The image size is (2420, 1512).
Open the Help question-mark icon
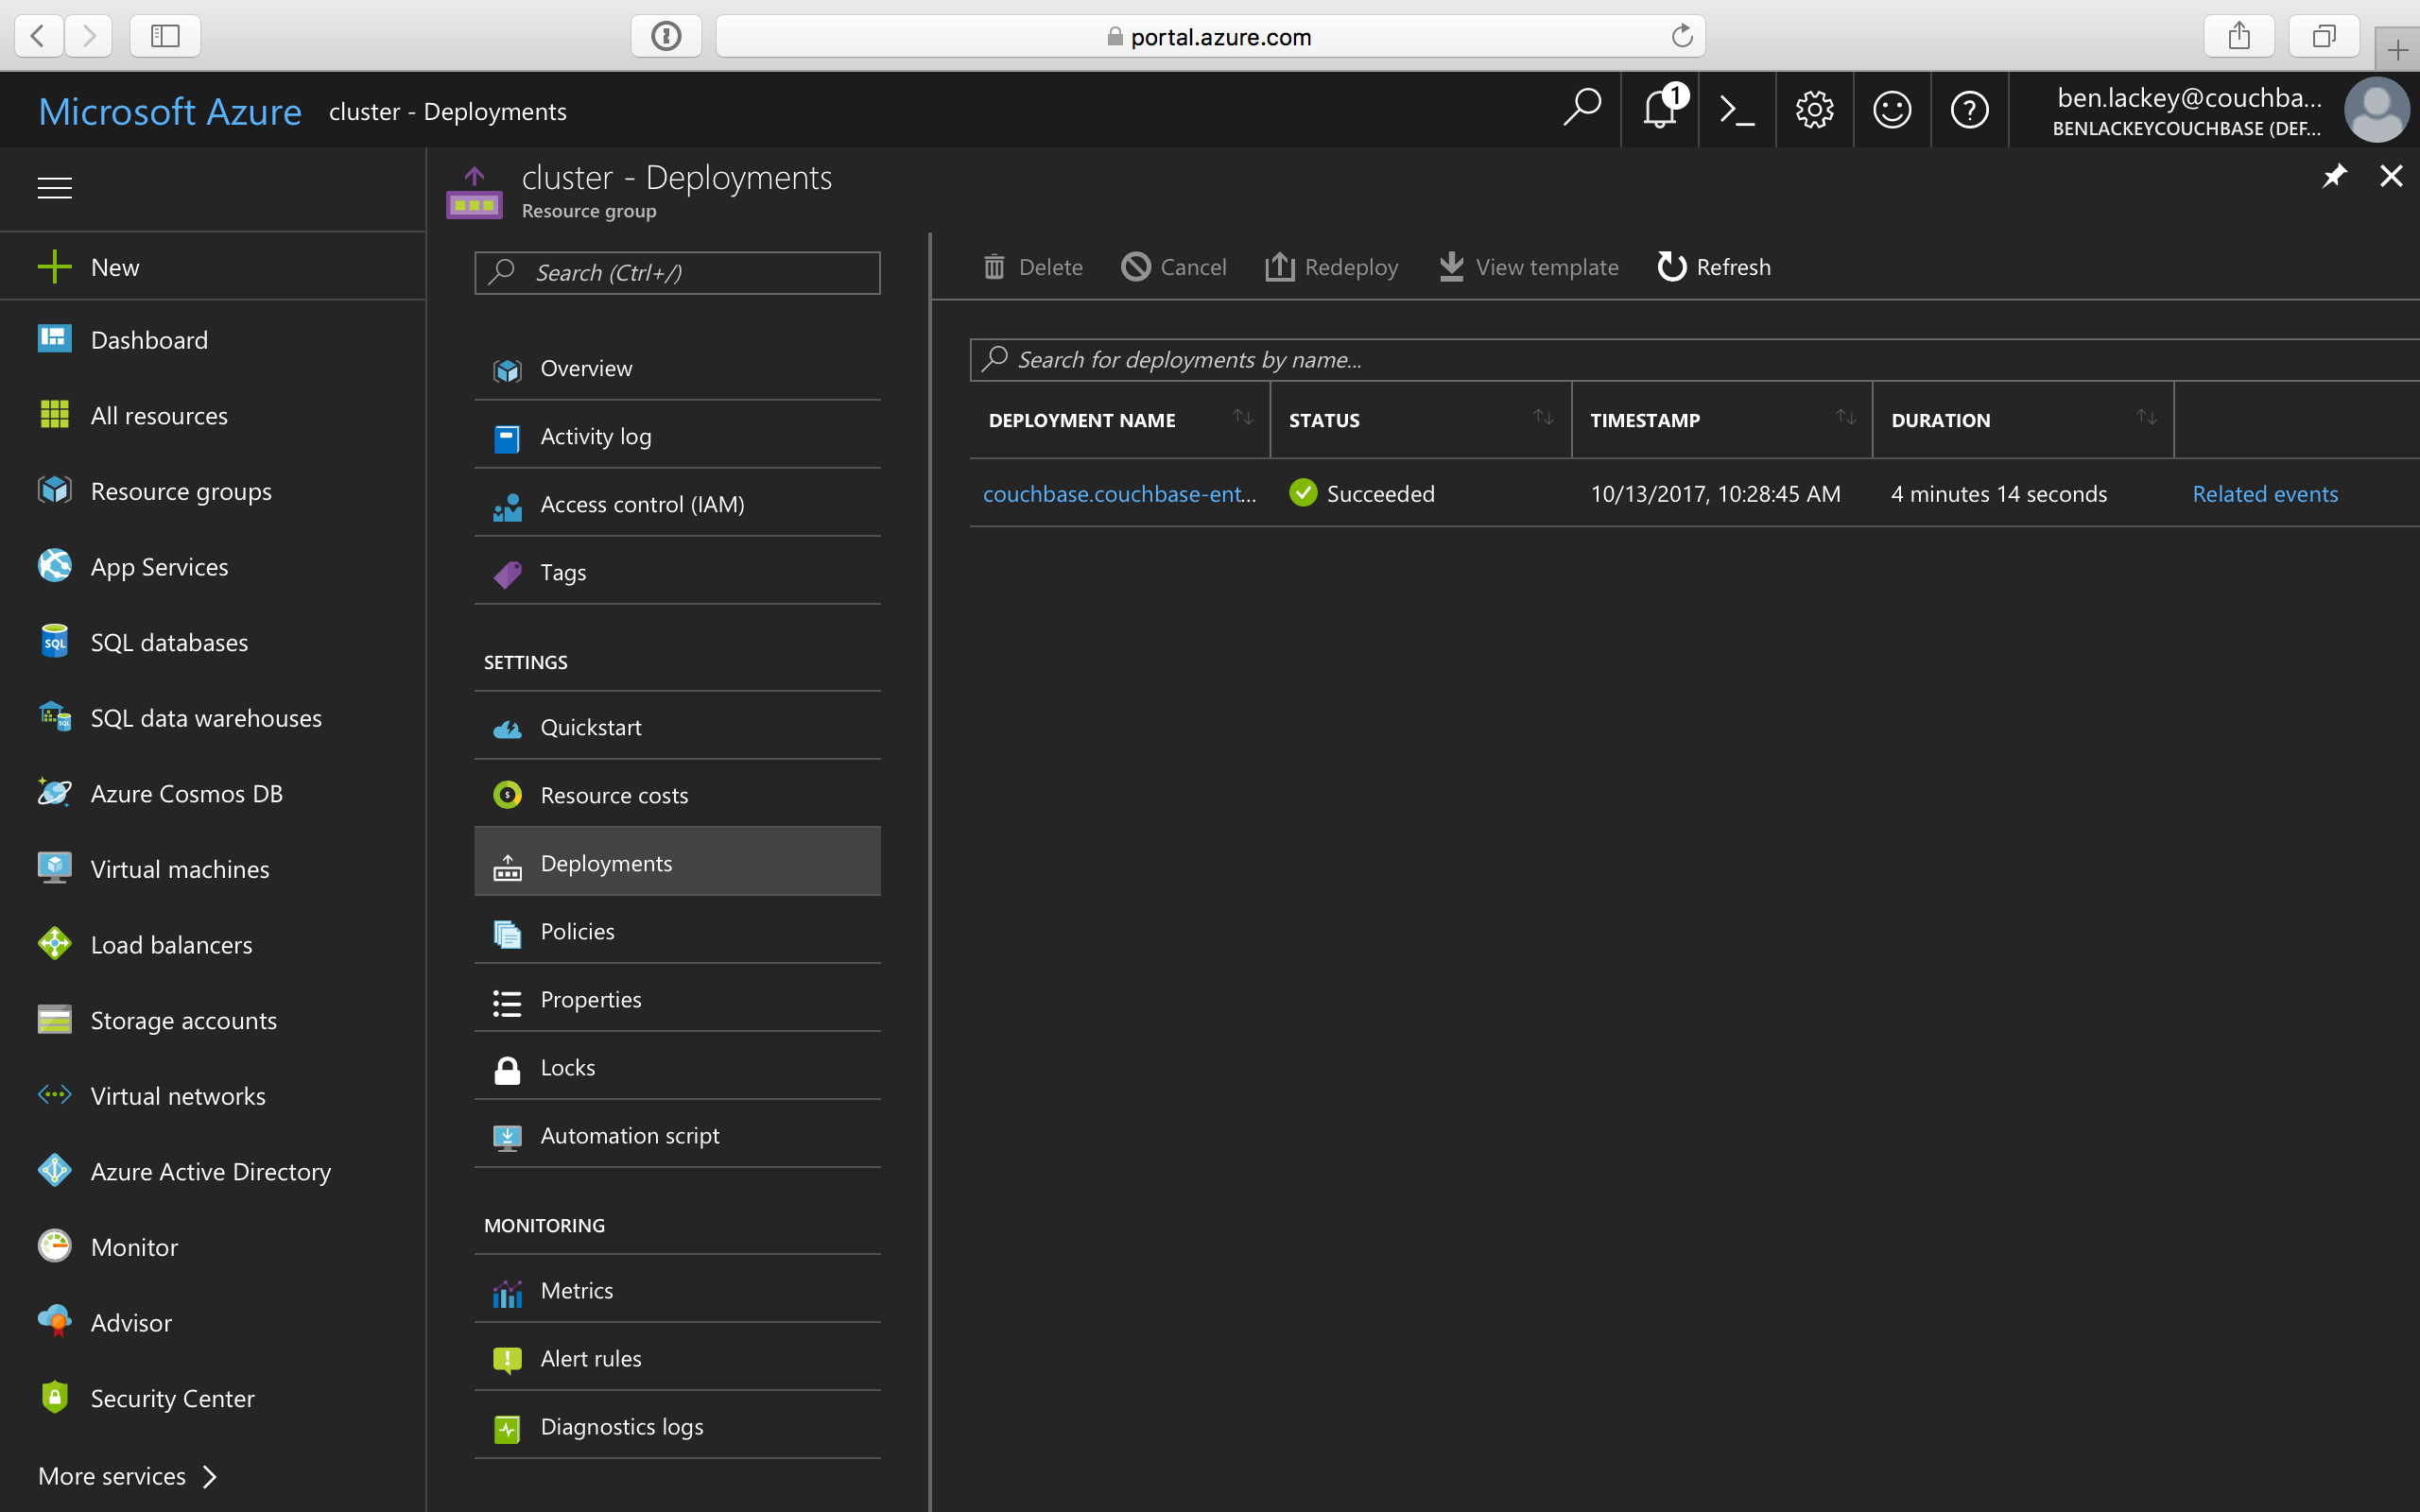click(1970, 109)
